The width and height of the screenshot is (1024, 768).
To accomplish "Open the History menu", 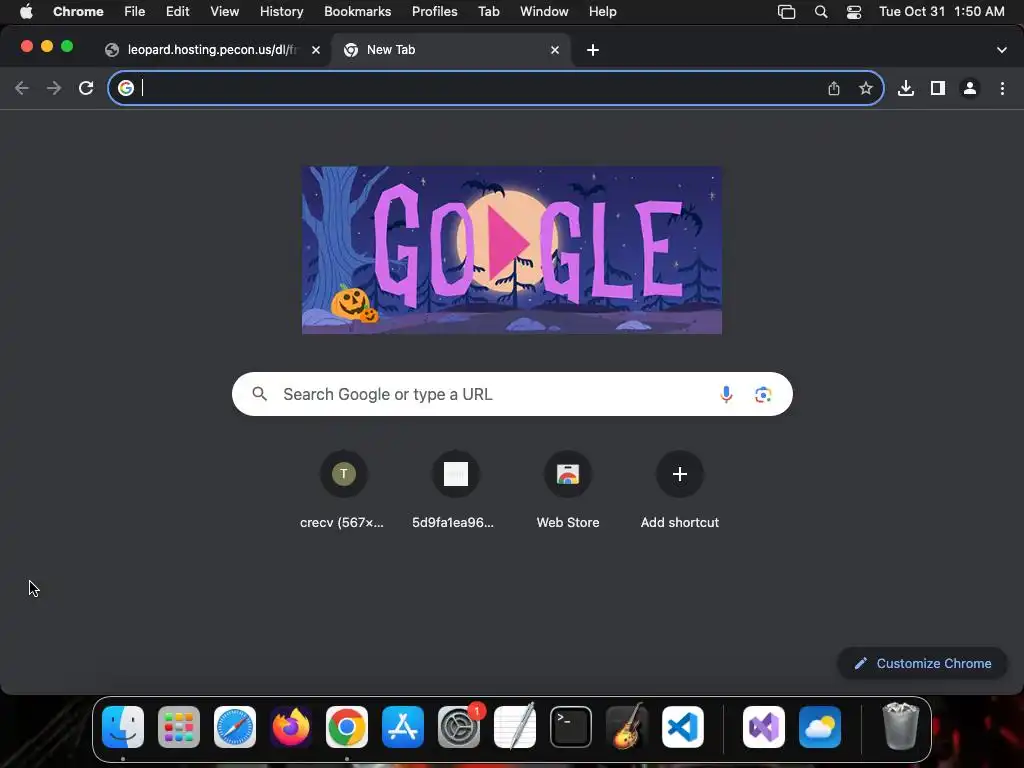I will click(x=281, y=12).
